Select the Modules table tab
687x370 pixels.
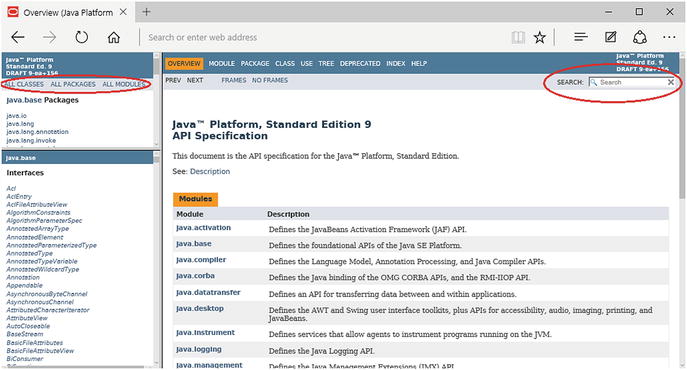[x=195, y=199]
